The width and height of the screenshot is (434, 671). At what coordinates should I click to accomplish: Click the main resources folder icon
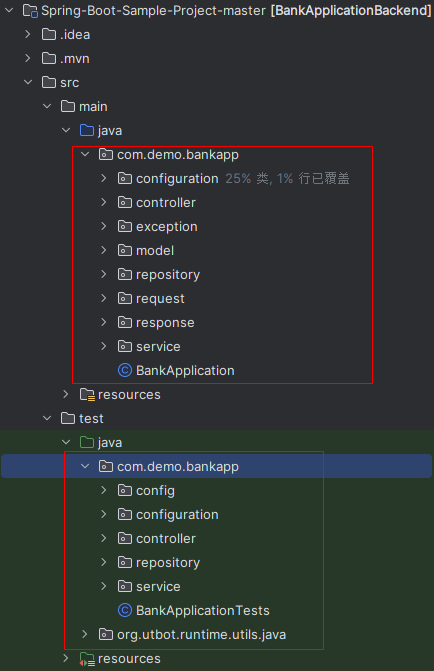[87, 394]
